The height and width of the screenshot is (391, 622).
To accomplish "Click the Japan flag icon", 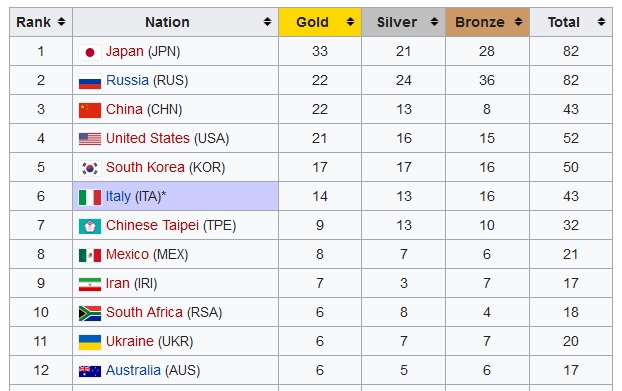I will (90, 52).
